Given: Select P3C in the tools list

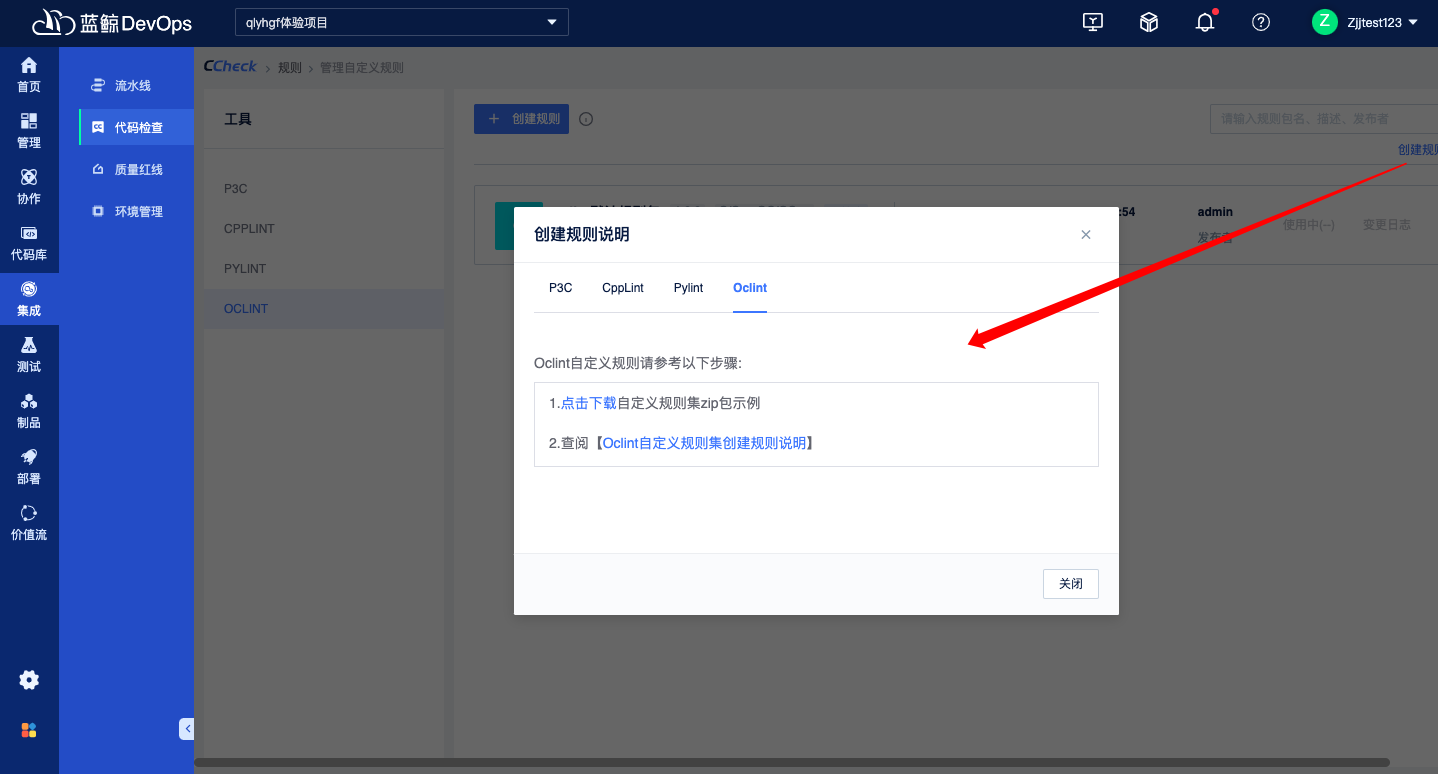Looking at the screenshot, I should point(324,188).
